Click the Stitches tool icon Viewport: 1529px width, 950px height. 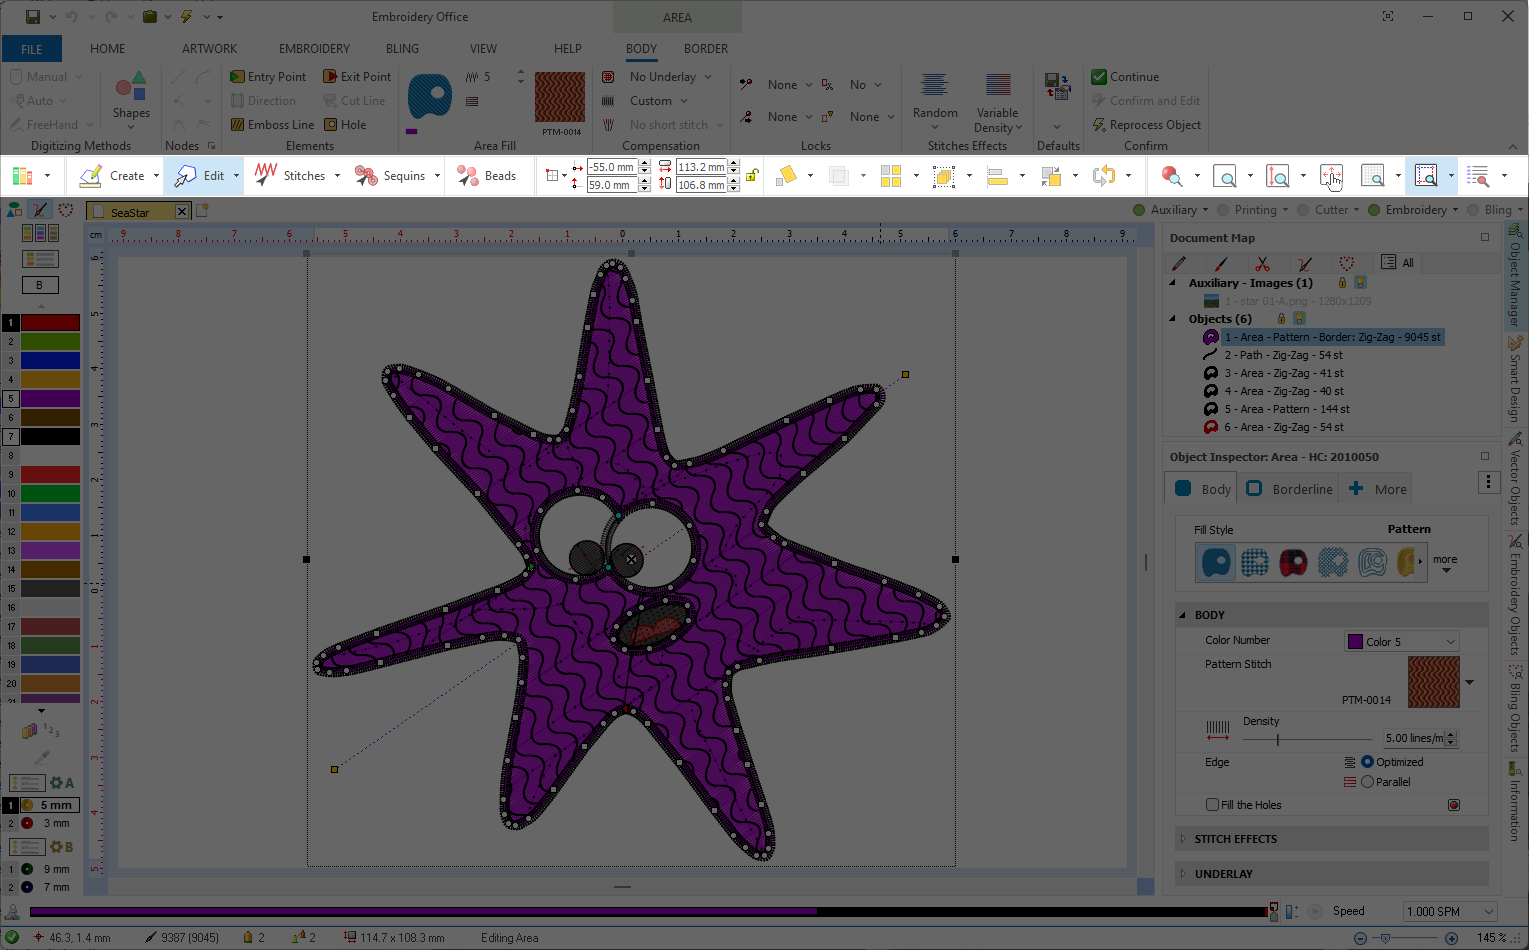click(266, 175)
